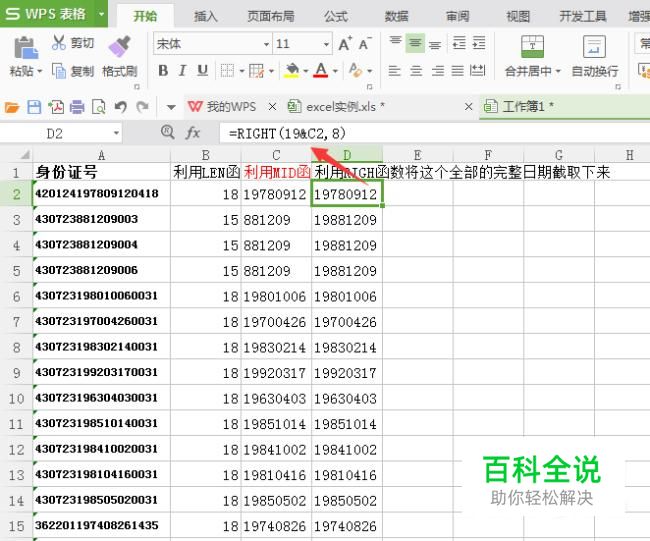
Task: Close the 我的WPS tab
Action: pos(272,107)
